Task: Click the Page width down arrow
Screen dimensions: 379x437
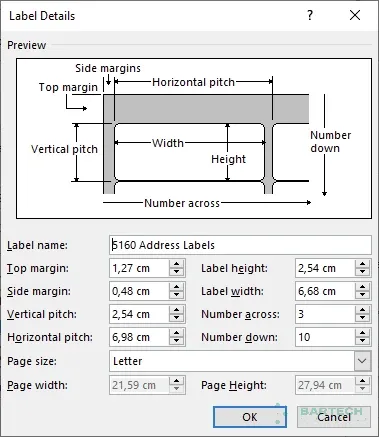Action: coord(176,389)
